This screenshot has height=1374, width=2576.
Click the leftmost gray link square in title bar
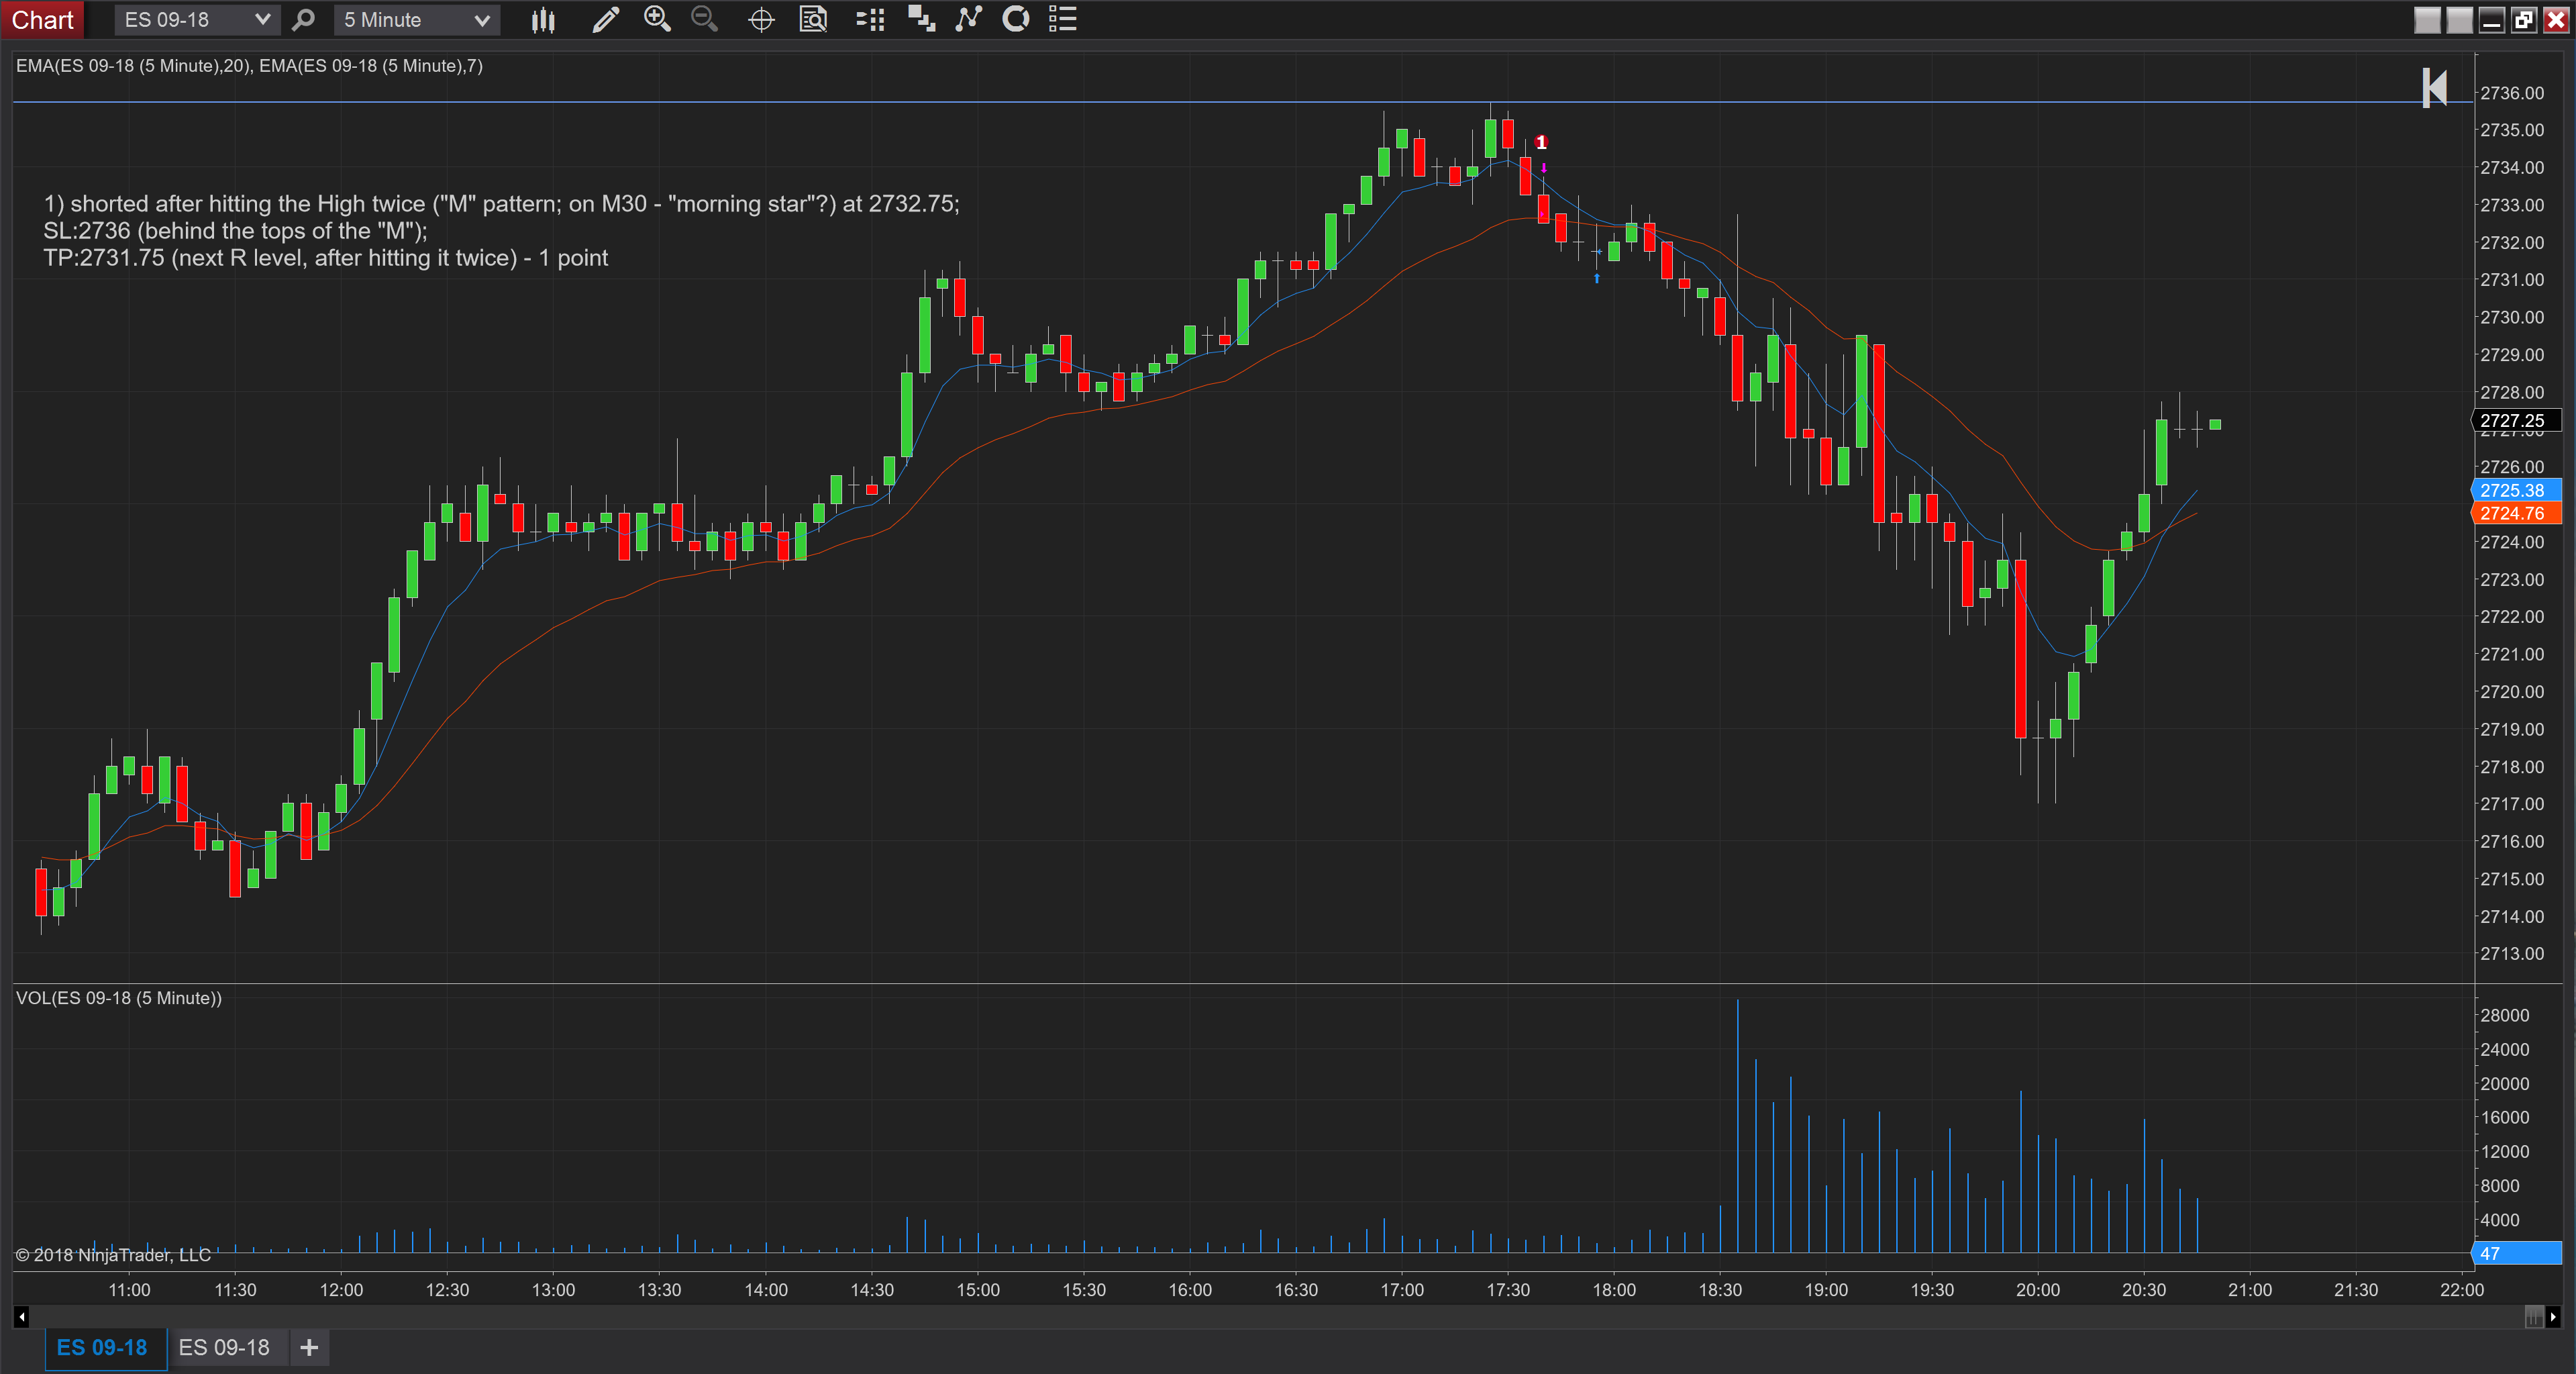[x=2428, y=20]
